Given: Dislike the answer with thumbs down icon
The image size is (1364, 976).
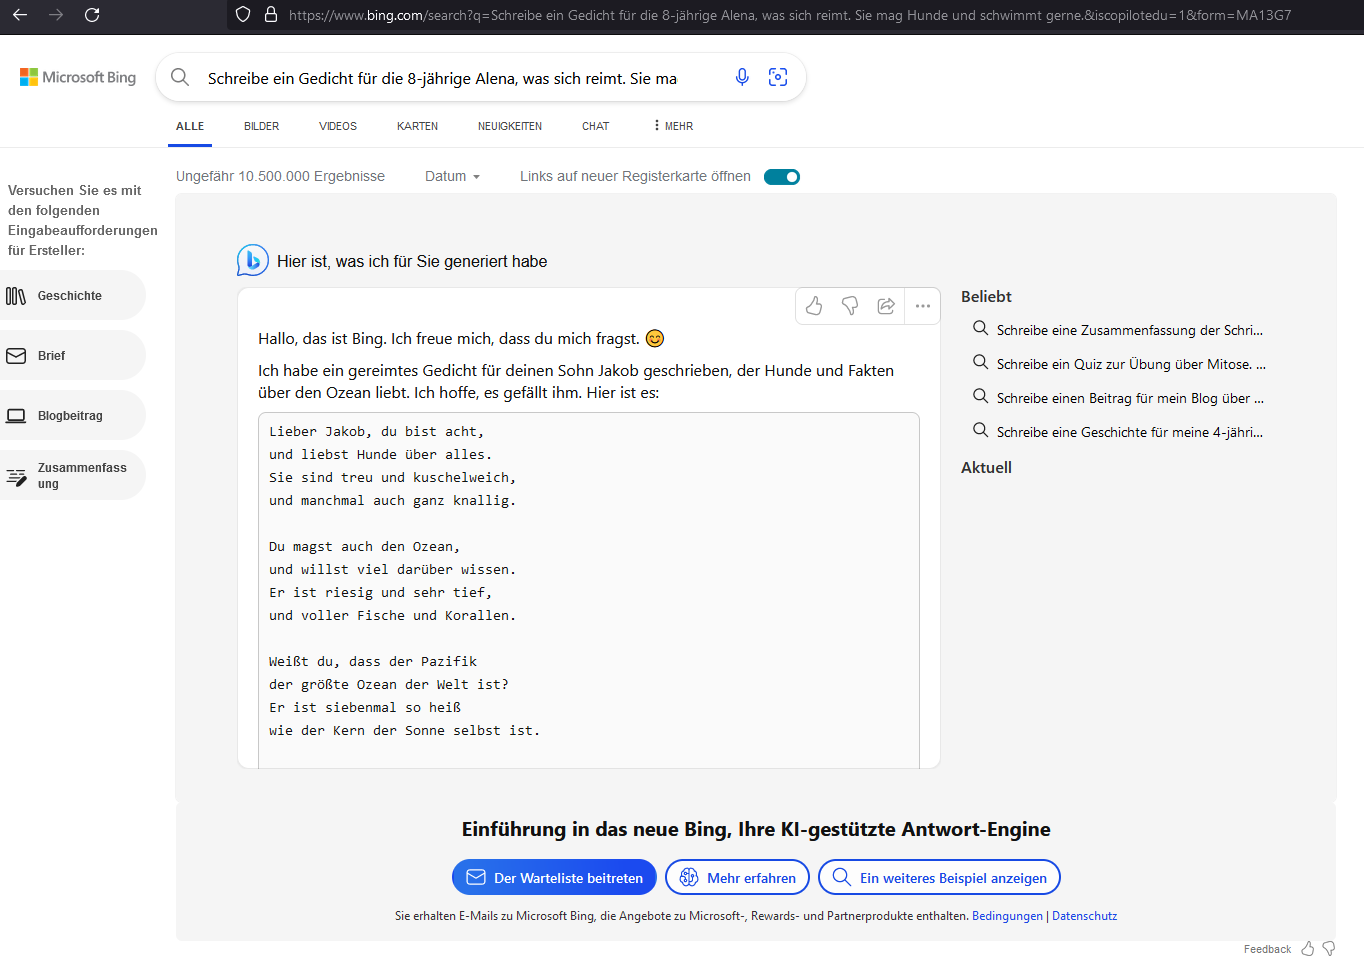Looking at the screenshot, I should 850,306.
